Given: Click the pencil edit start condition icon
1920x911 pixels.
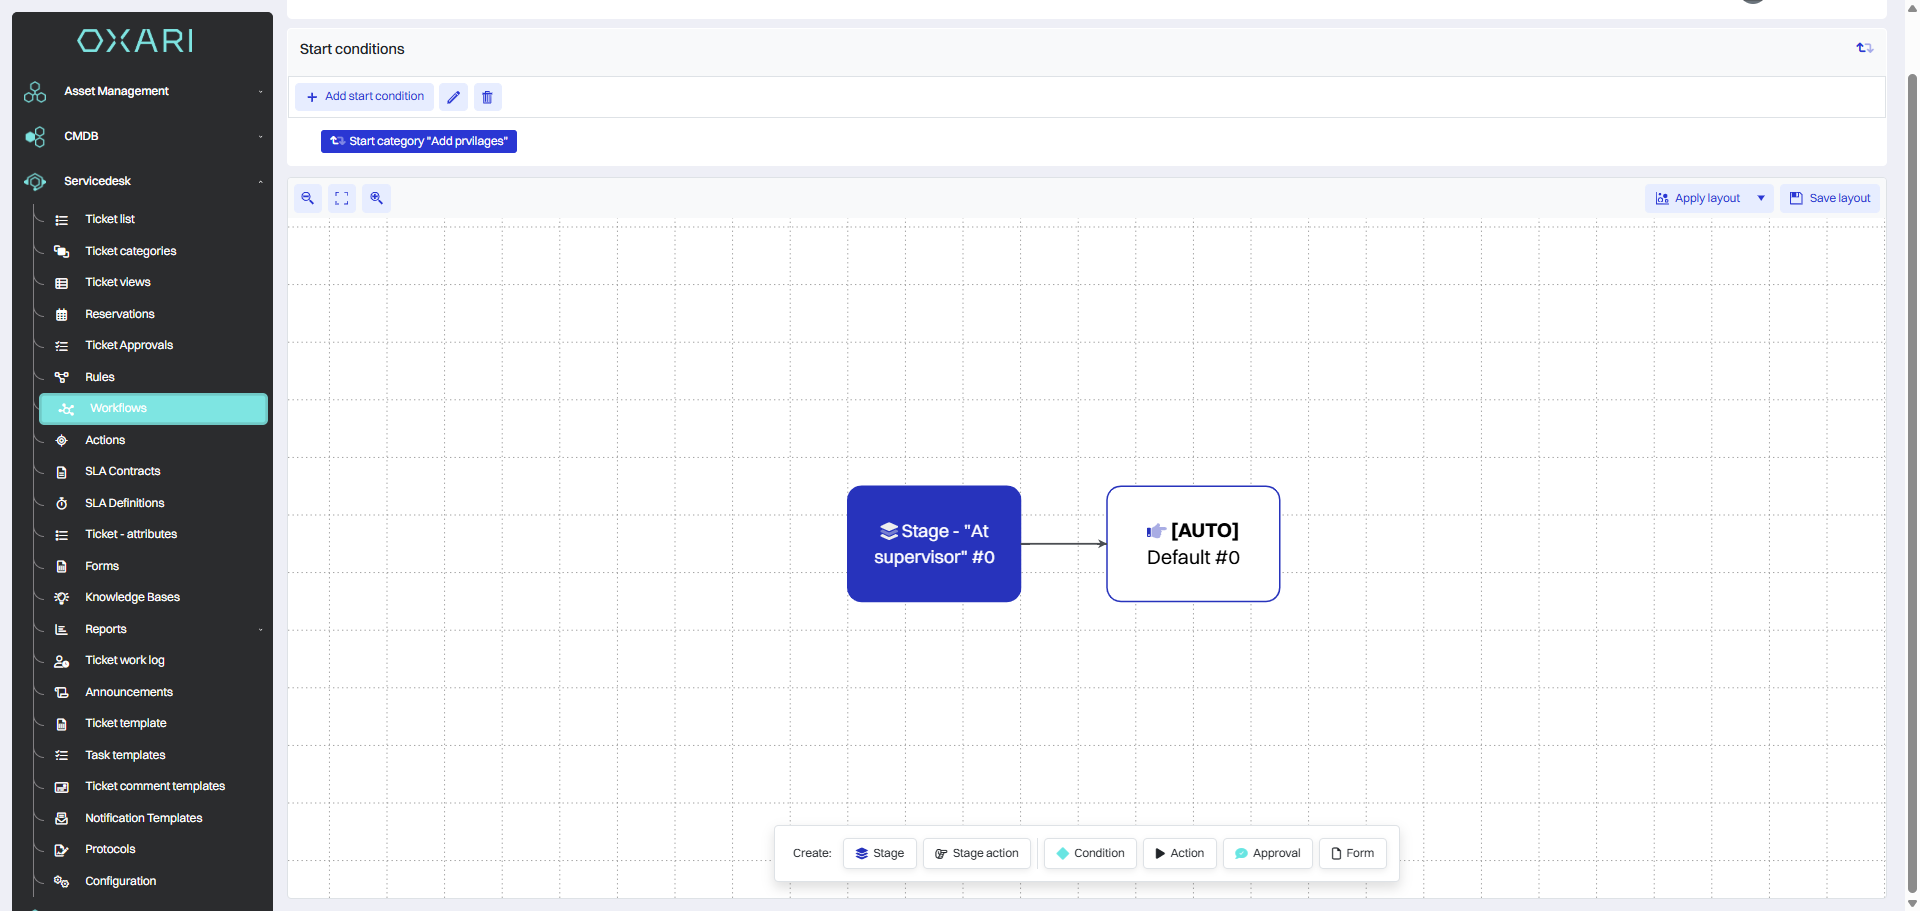Looking at the screenshot, I should point(453,97).
